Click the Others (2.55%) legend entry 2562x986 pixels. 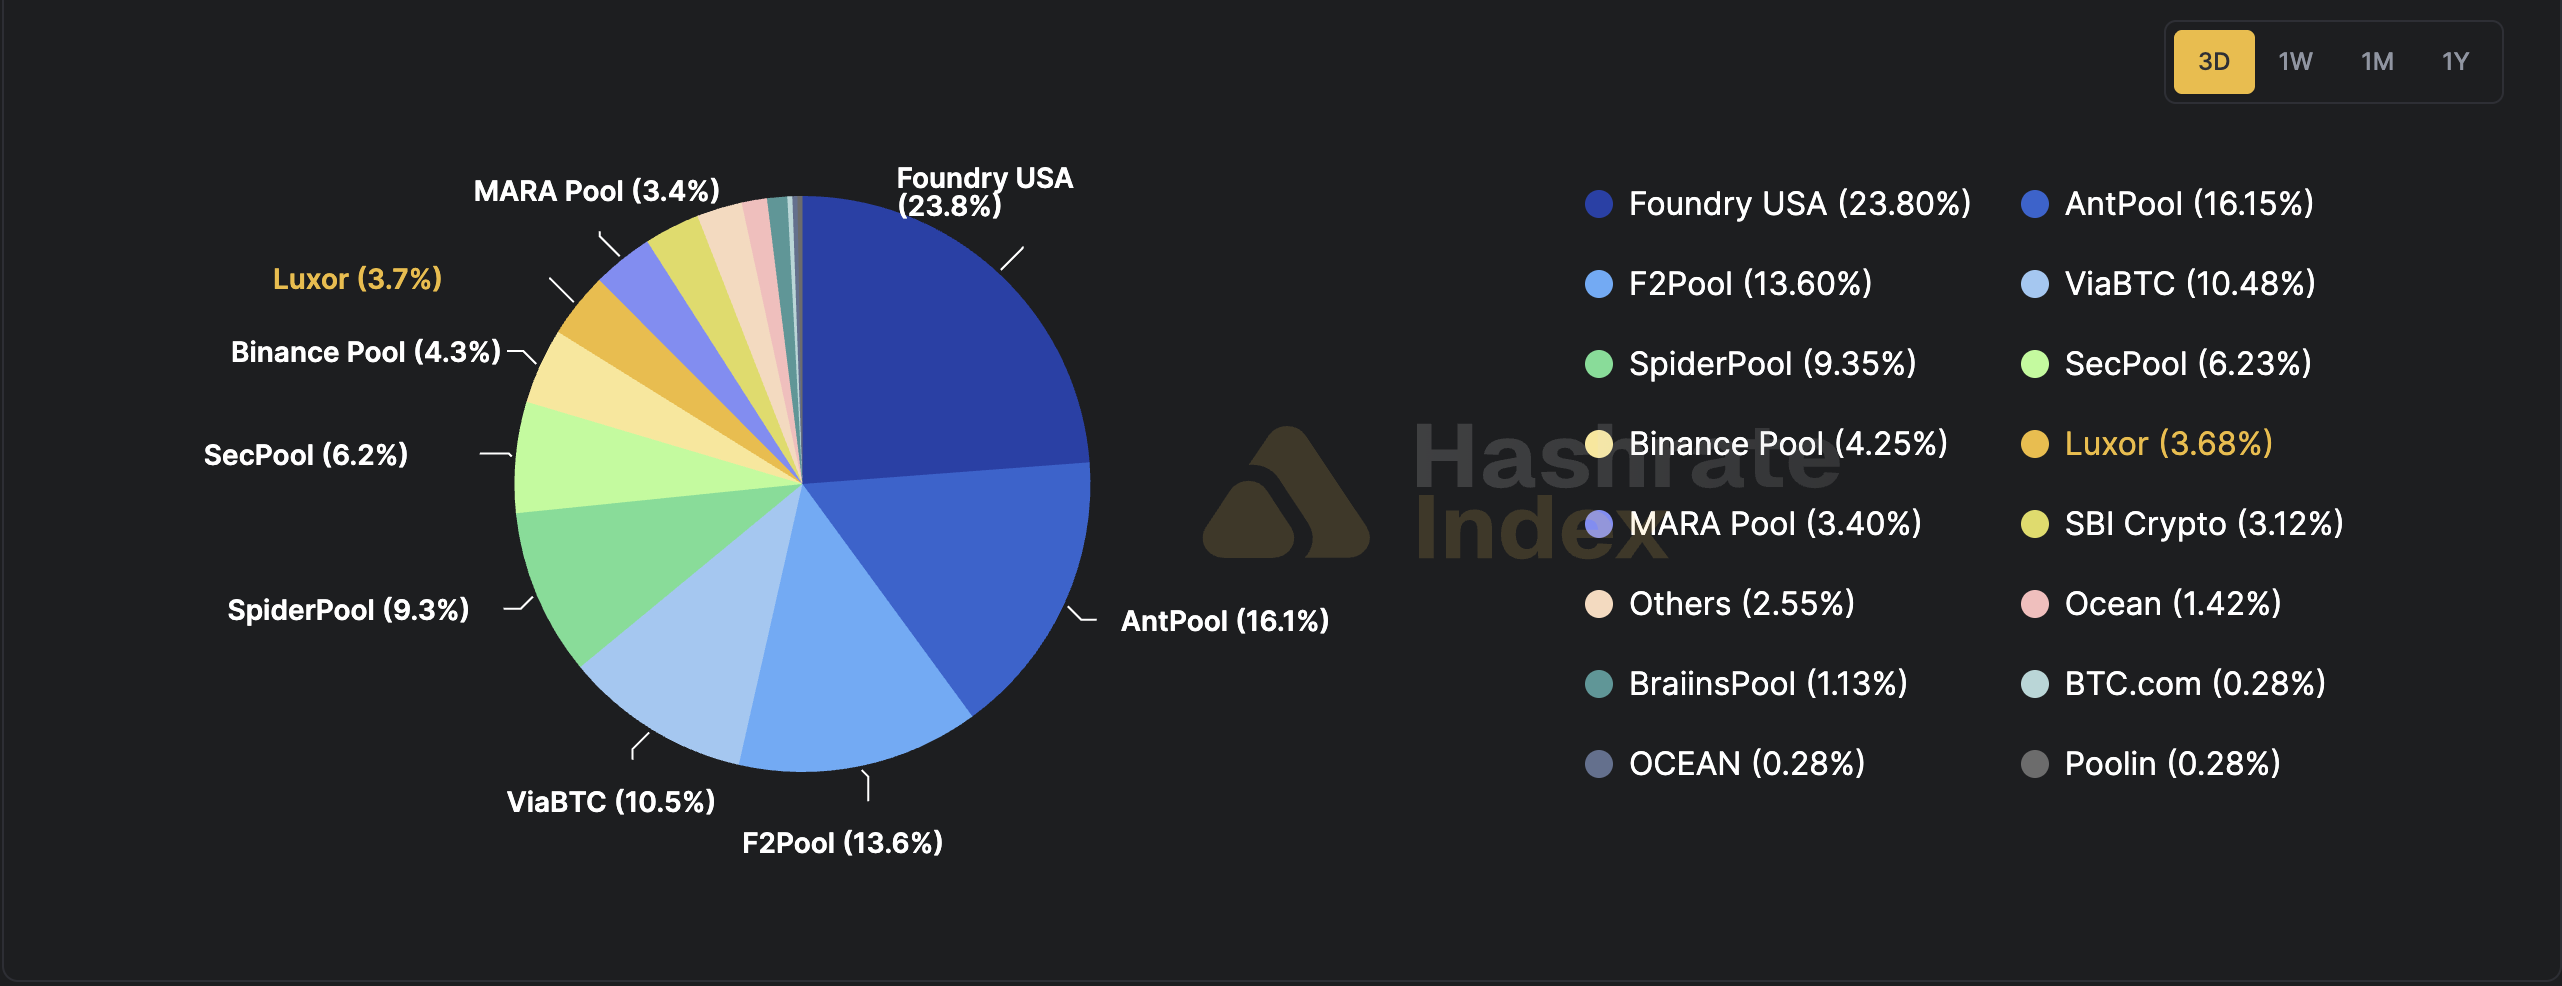click(1740, 604)
